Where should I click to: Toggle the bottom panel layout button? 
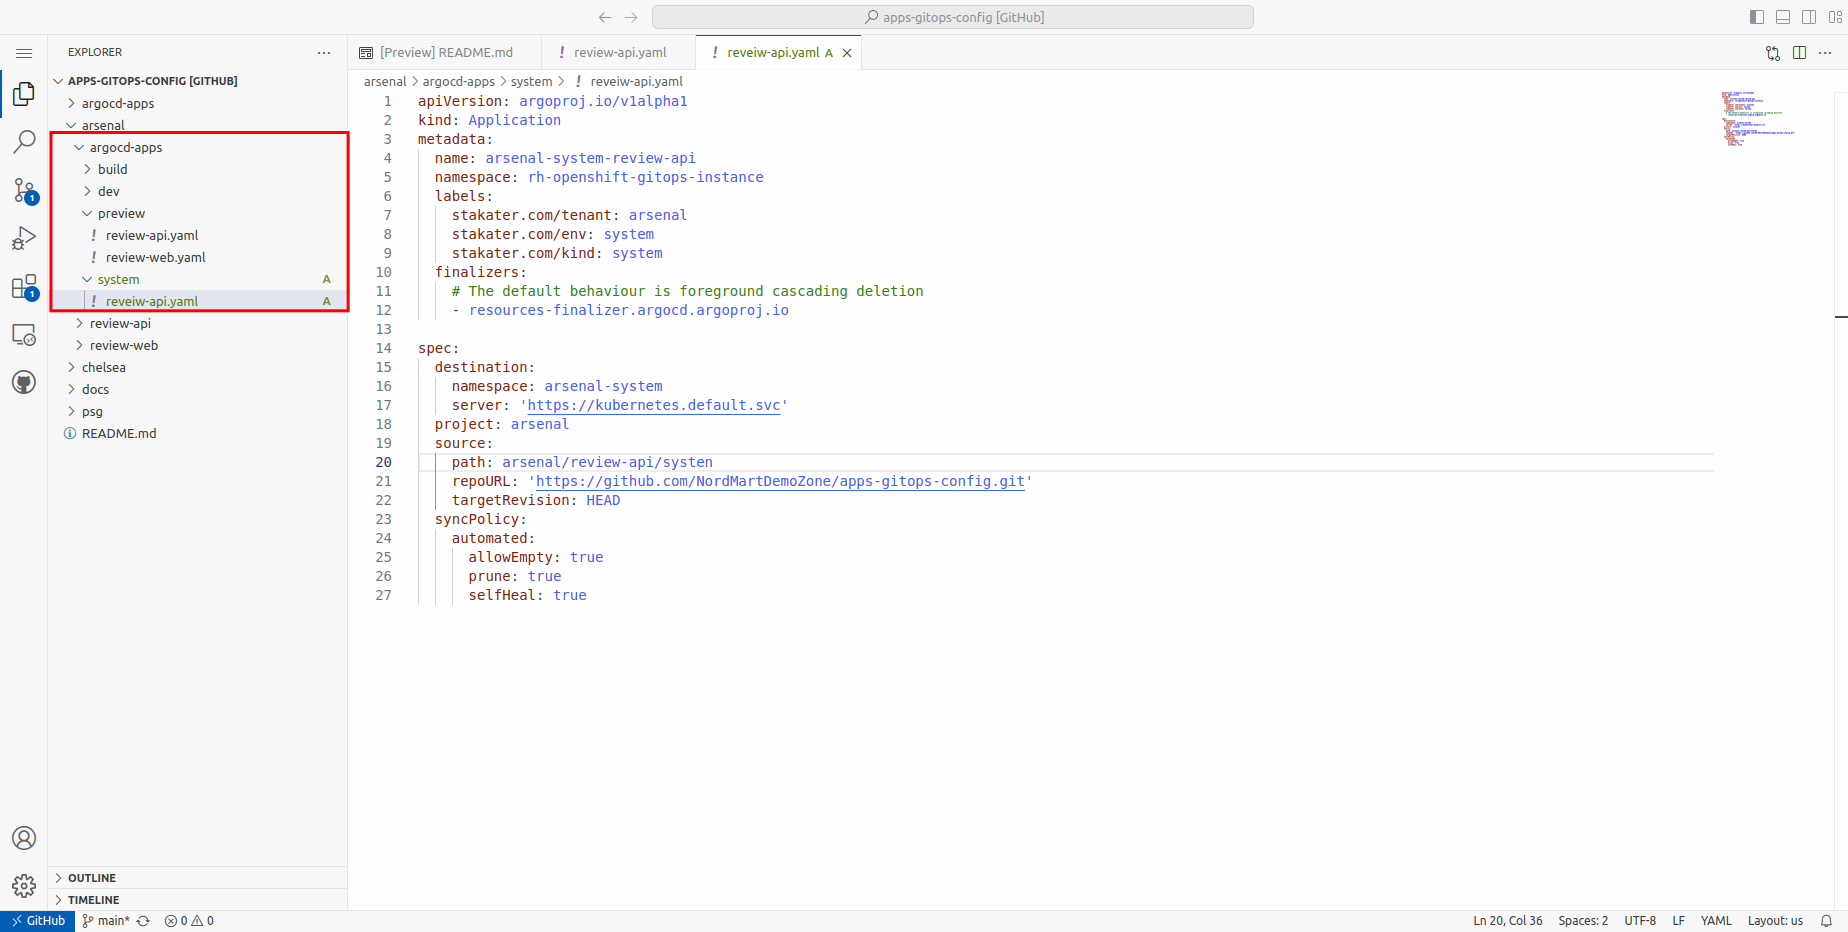(1783, 17)
